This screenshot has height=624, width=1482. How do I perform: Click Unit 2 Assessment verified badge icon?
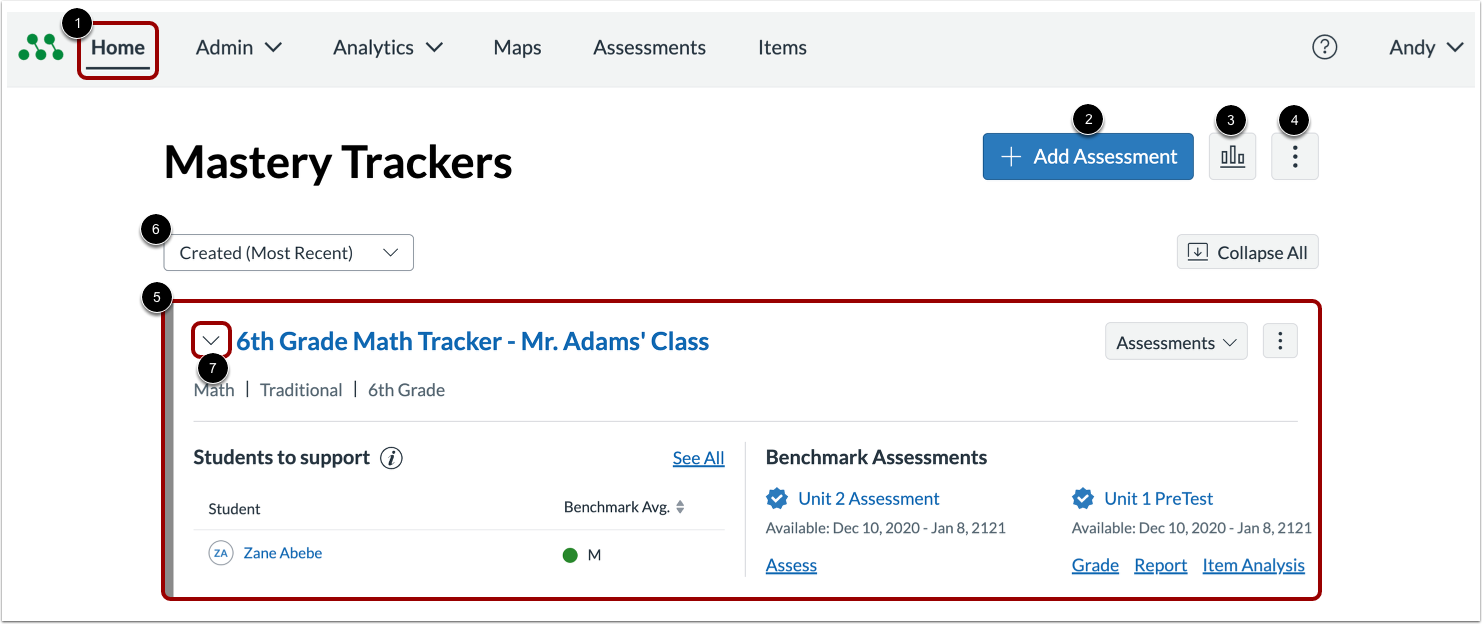[776, 498]
